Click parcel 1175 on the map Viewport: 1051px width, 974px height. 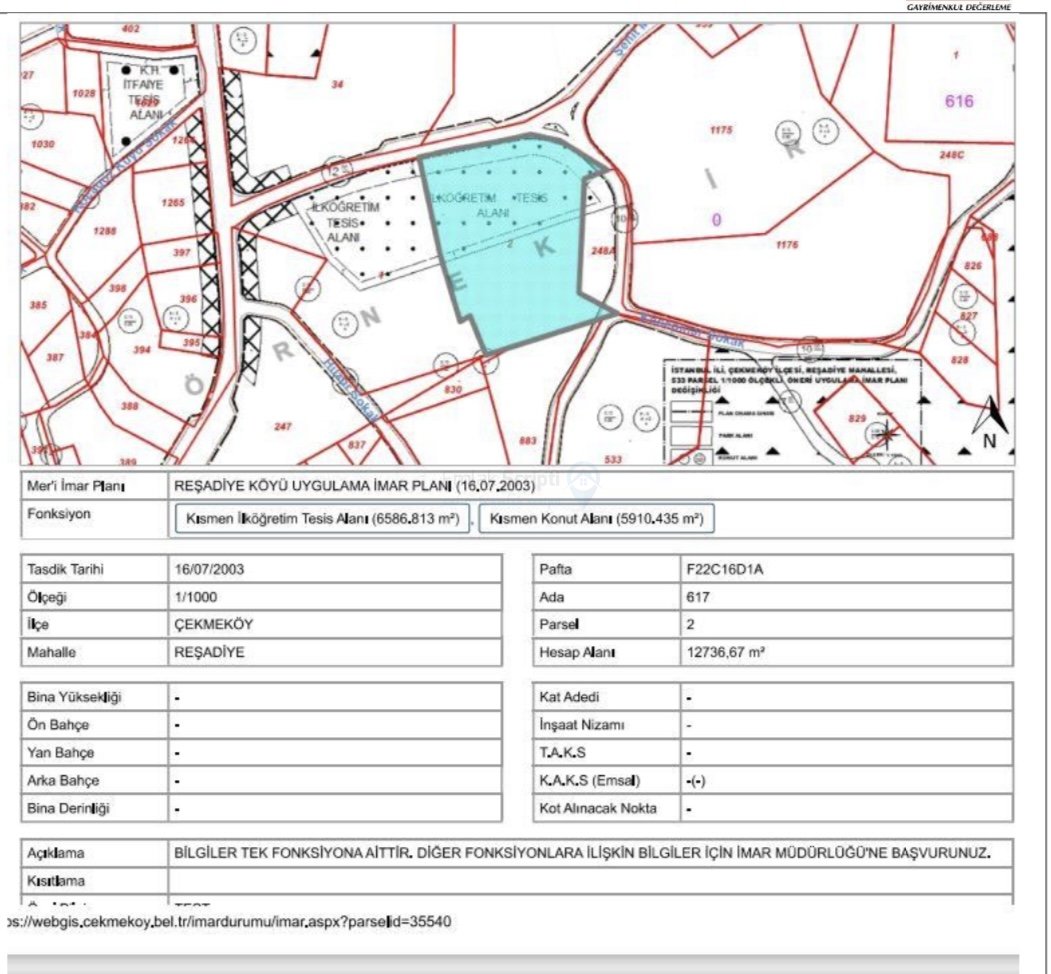pos(721,131)
